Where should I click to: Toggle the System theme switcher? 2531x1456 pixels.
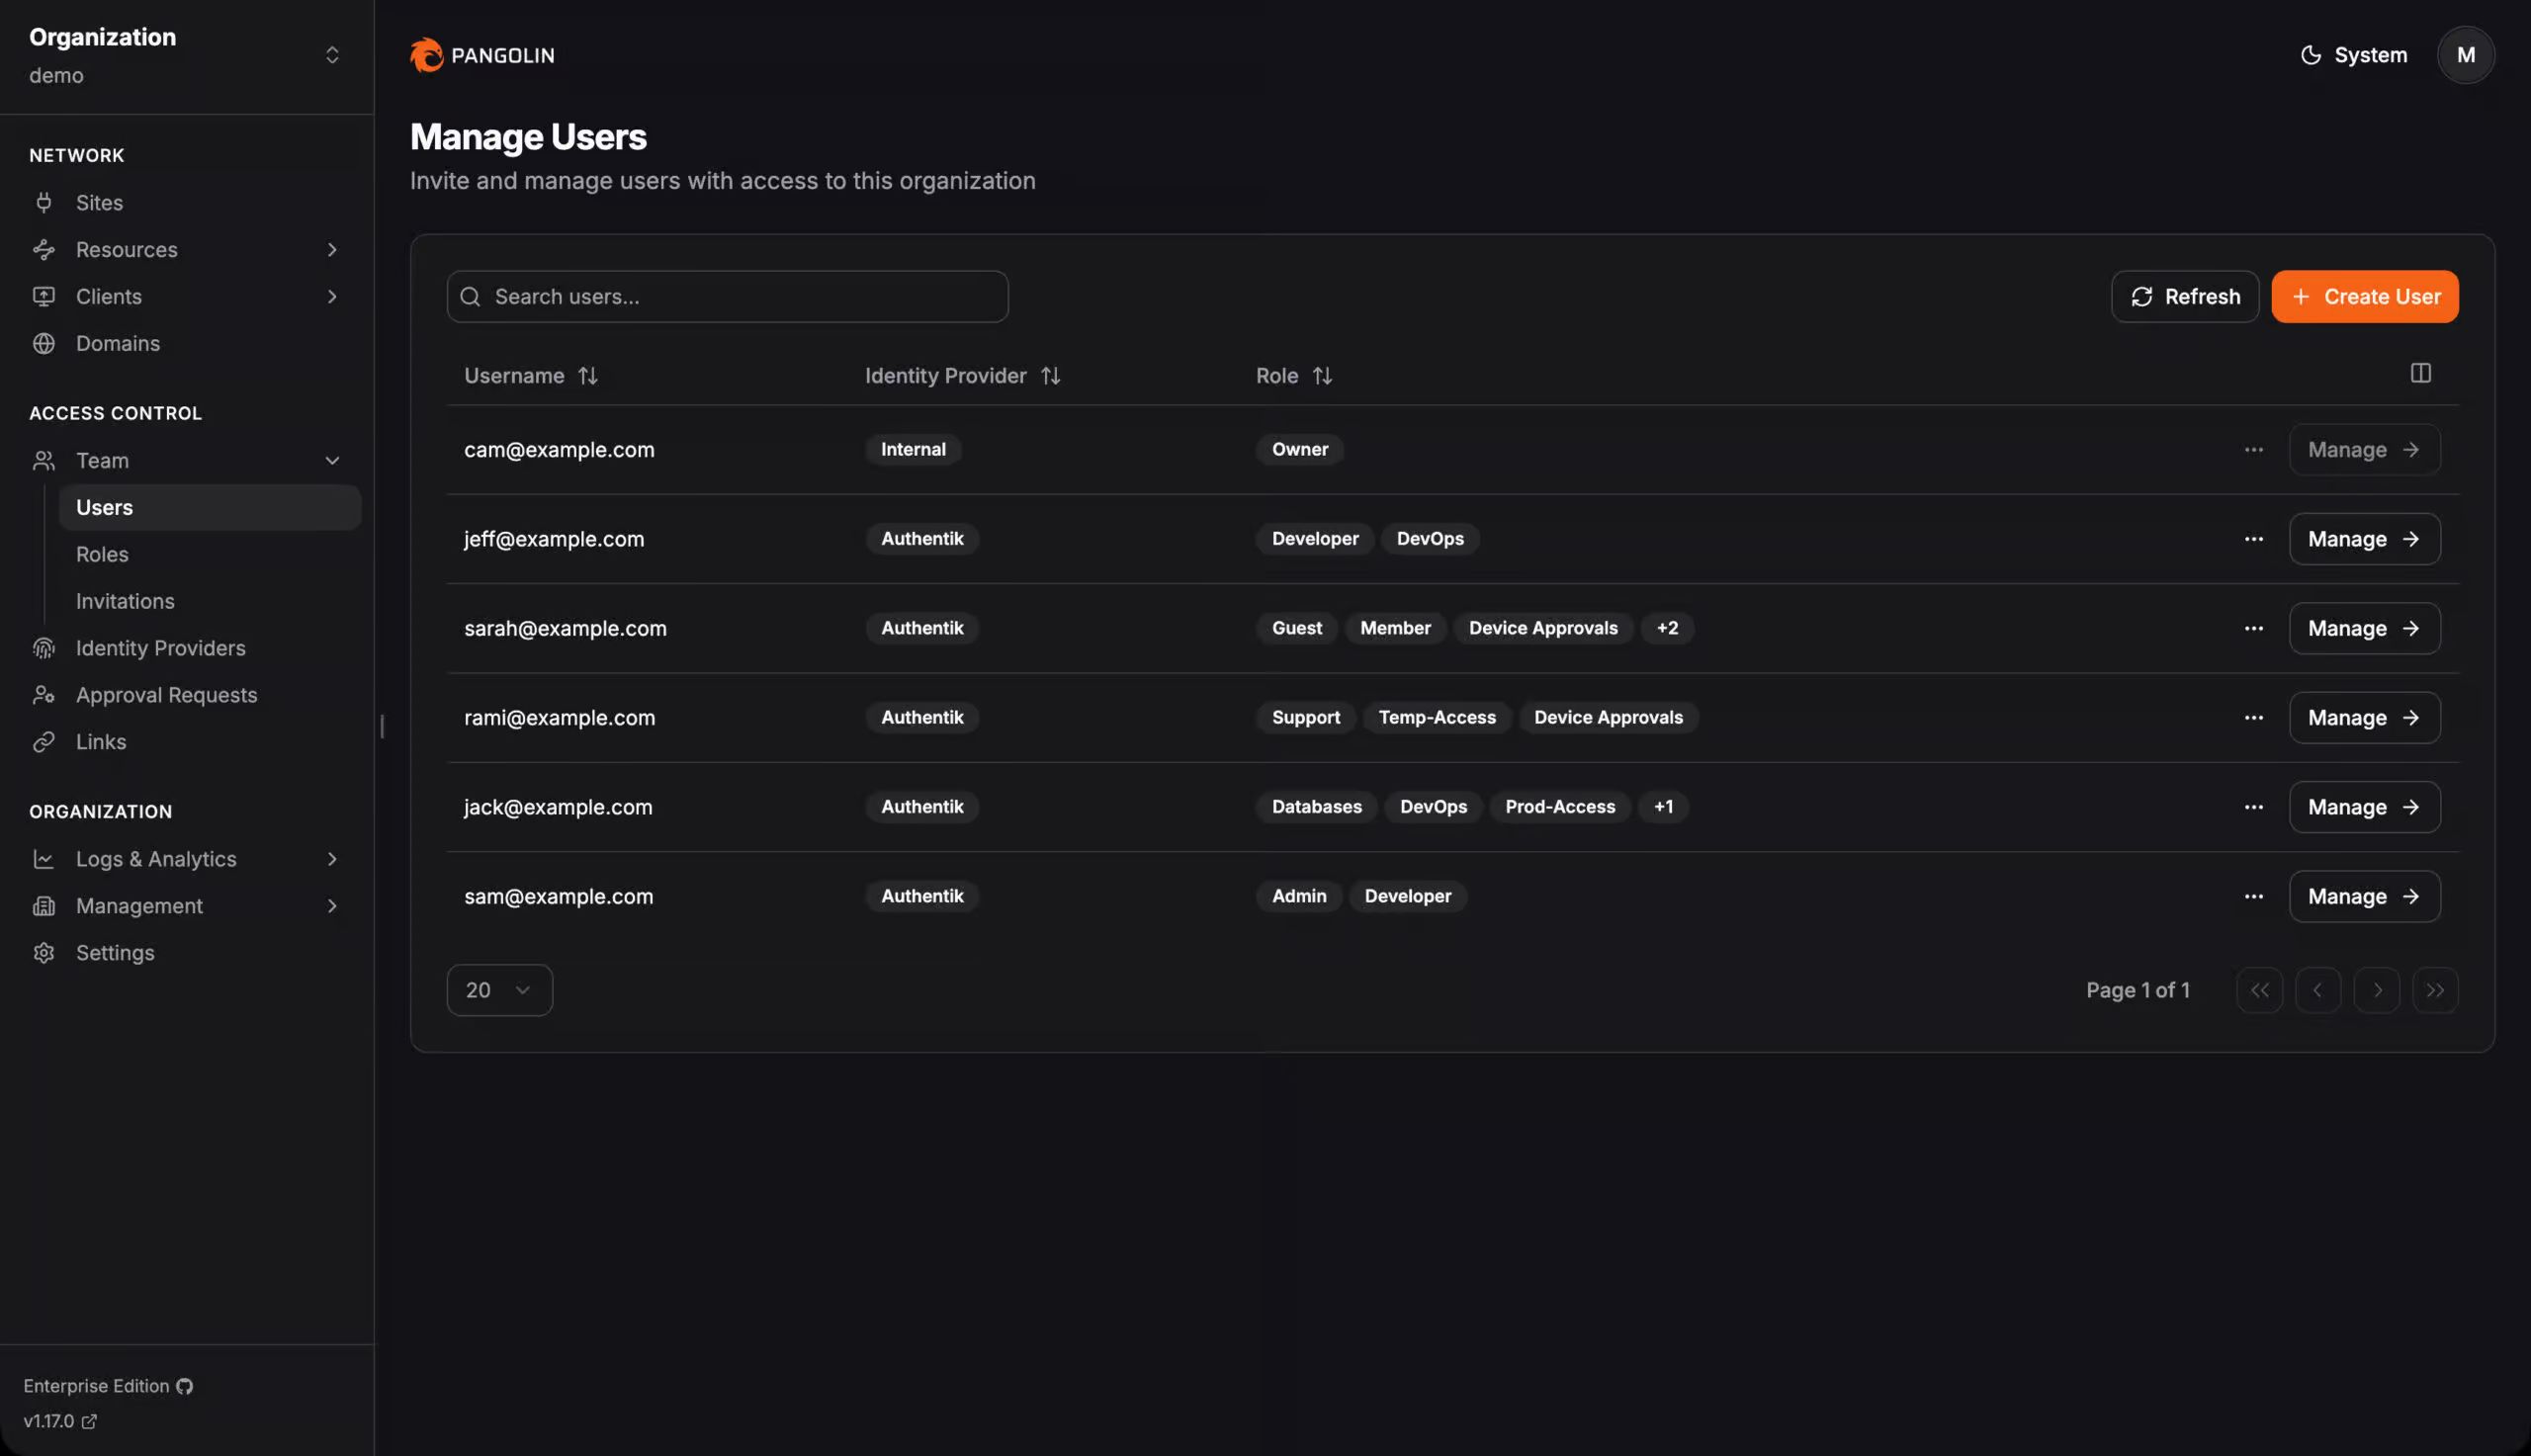(2353, 55)
